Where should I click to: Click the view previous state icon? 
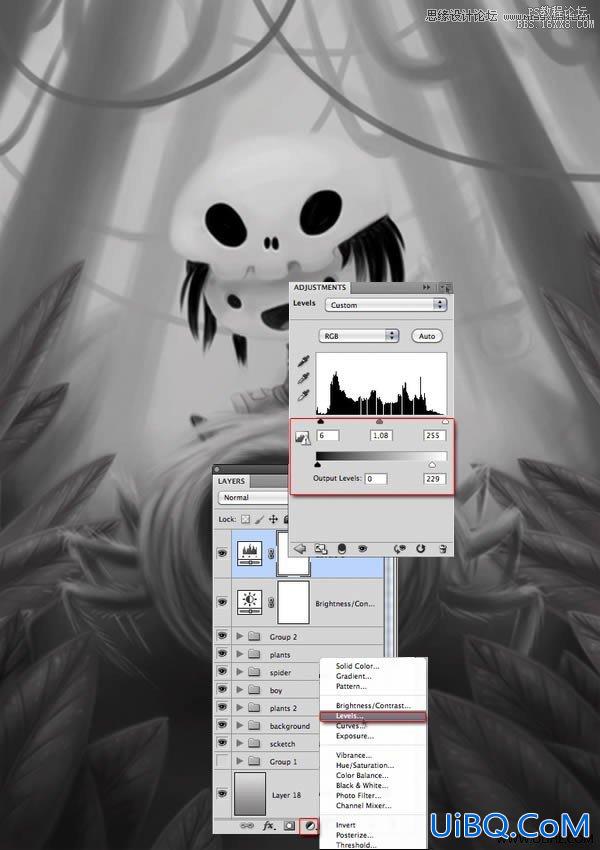tap(399, 549)
